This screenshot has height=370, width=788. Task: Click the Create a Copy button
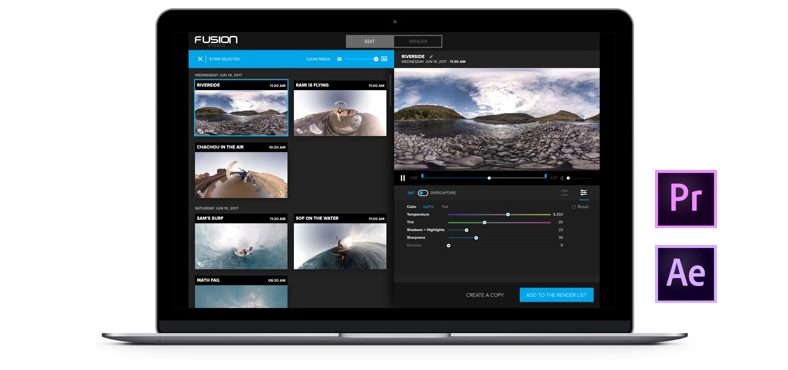[x=484, y=295]
